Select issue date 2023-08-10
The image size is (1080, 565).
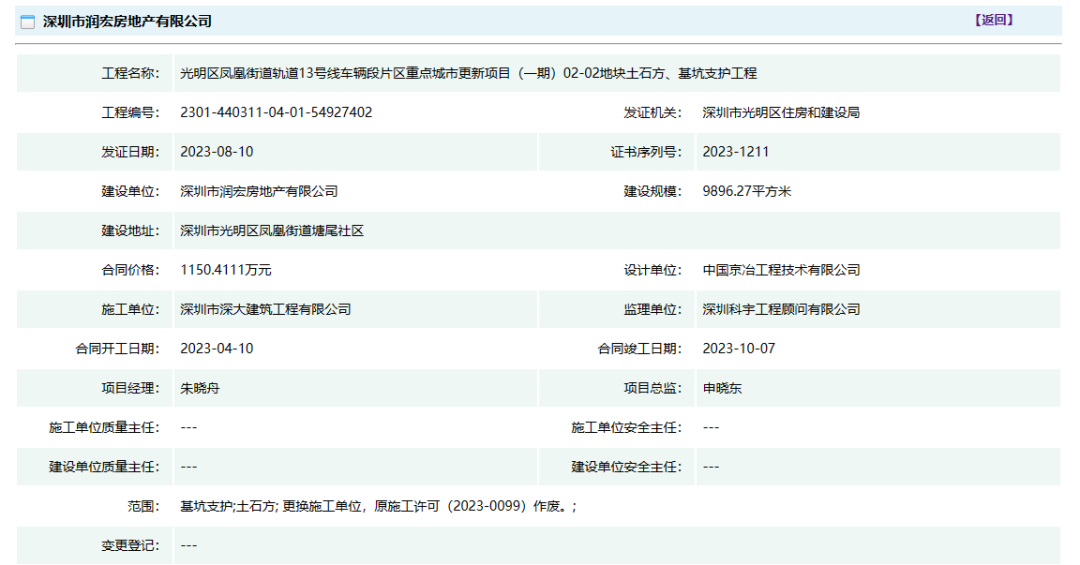point(217,152)
